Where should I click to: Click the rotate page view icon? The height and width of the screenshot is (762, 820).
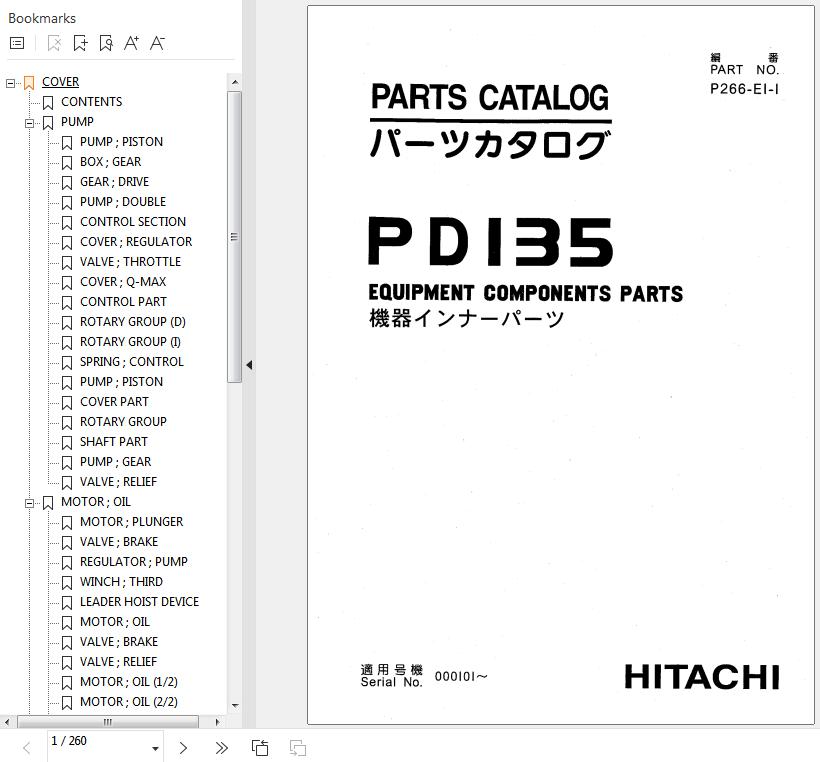click(x=260, y=748)
